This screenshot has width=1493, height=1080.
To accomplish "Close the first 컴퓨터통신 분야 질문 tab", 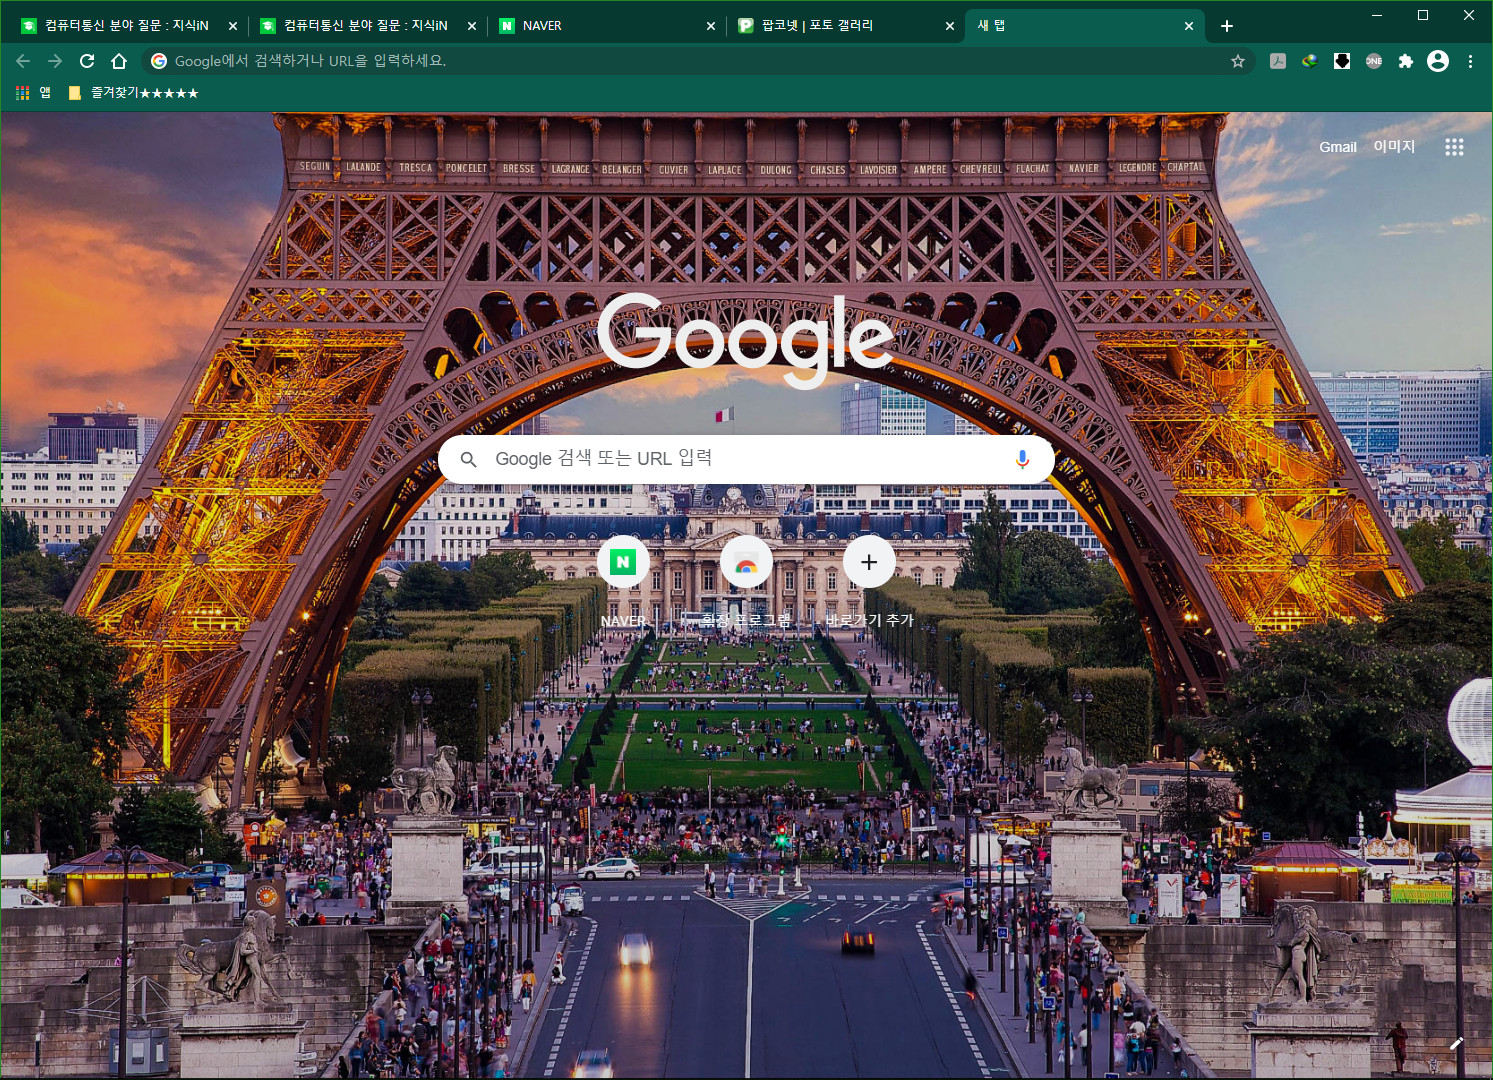I will pyautogui.click(x=233, y=26).
